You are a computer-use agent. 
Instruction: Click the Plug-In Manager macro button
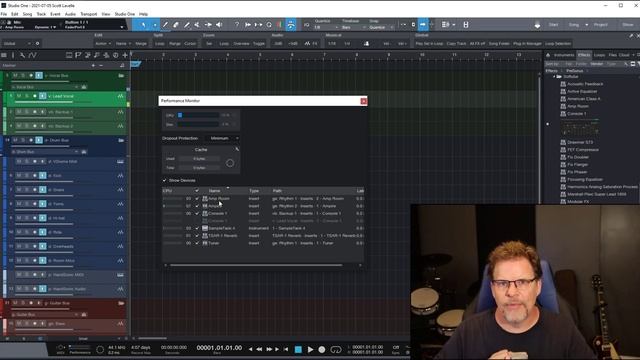pos(527,43)
